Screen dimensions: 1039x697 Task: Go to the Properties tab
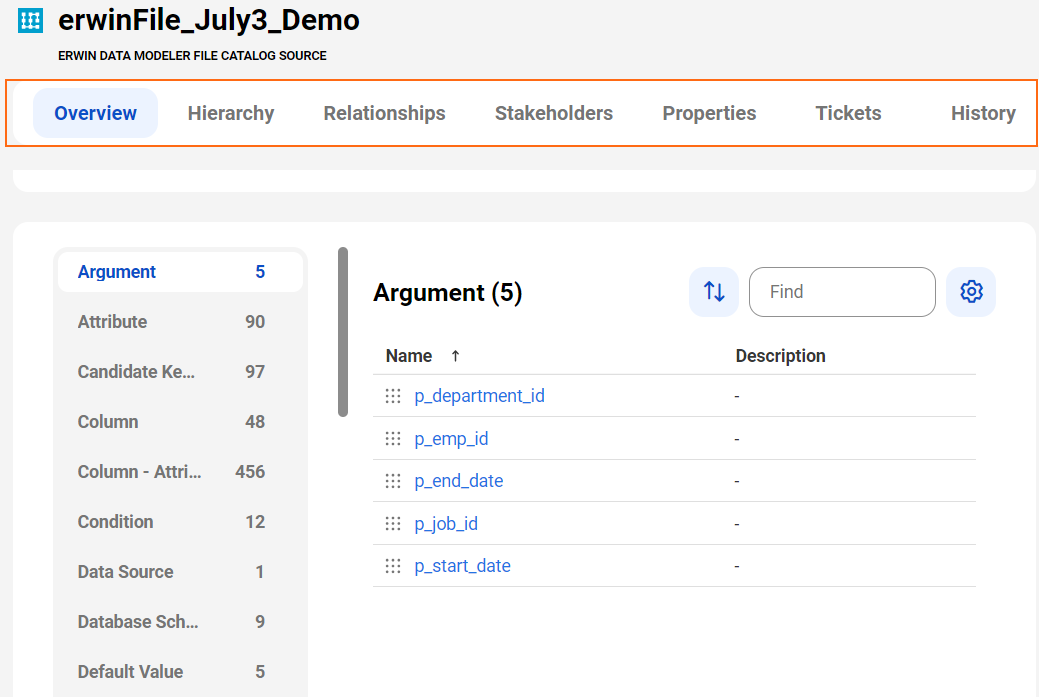709,113
